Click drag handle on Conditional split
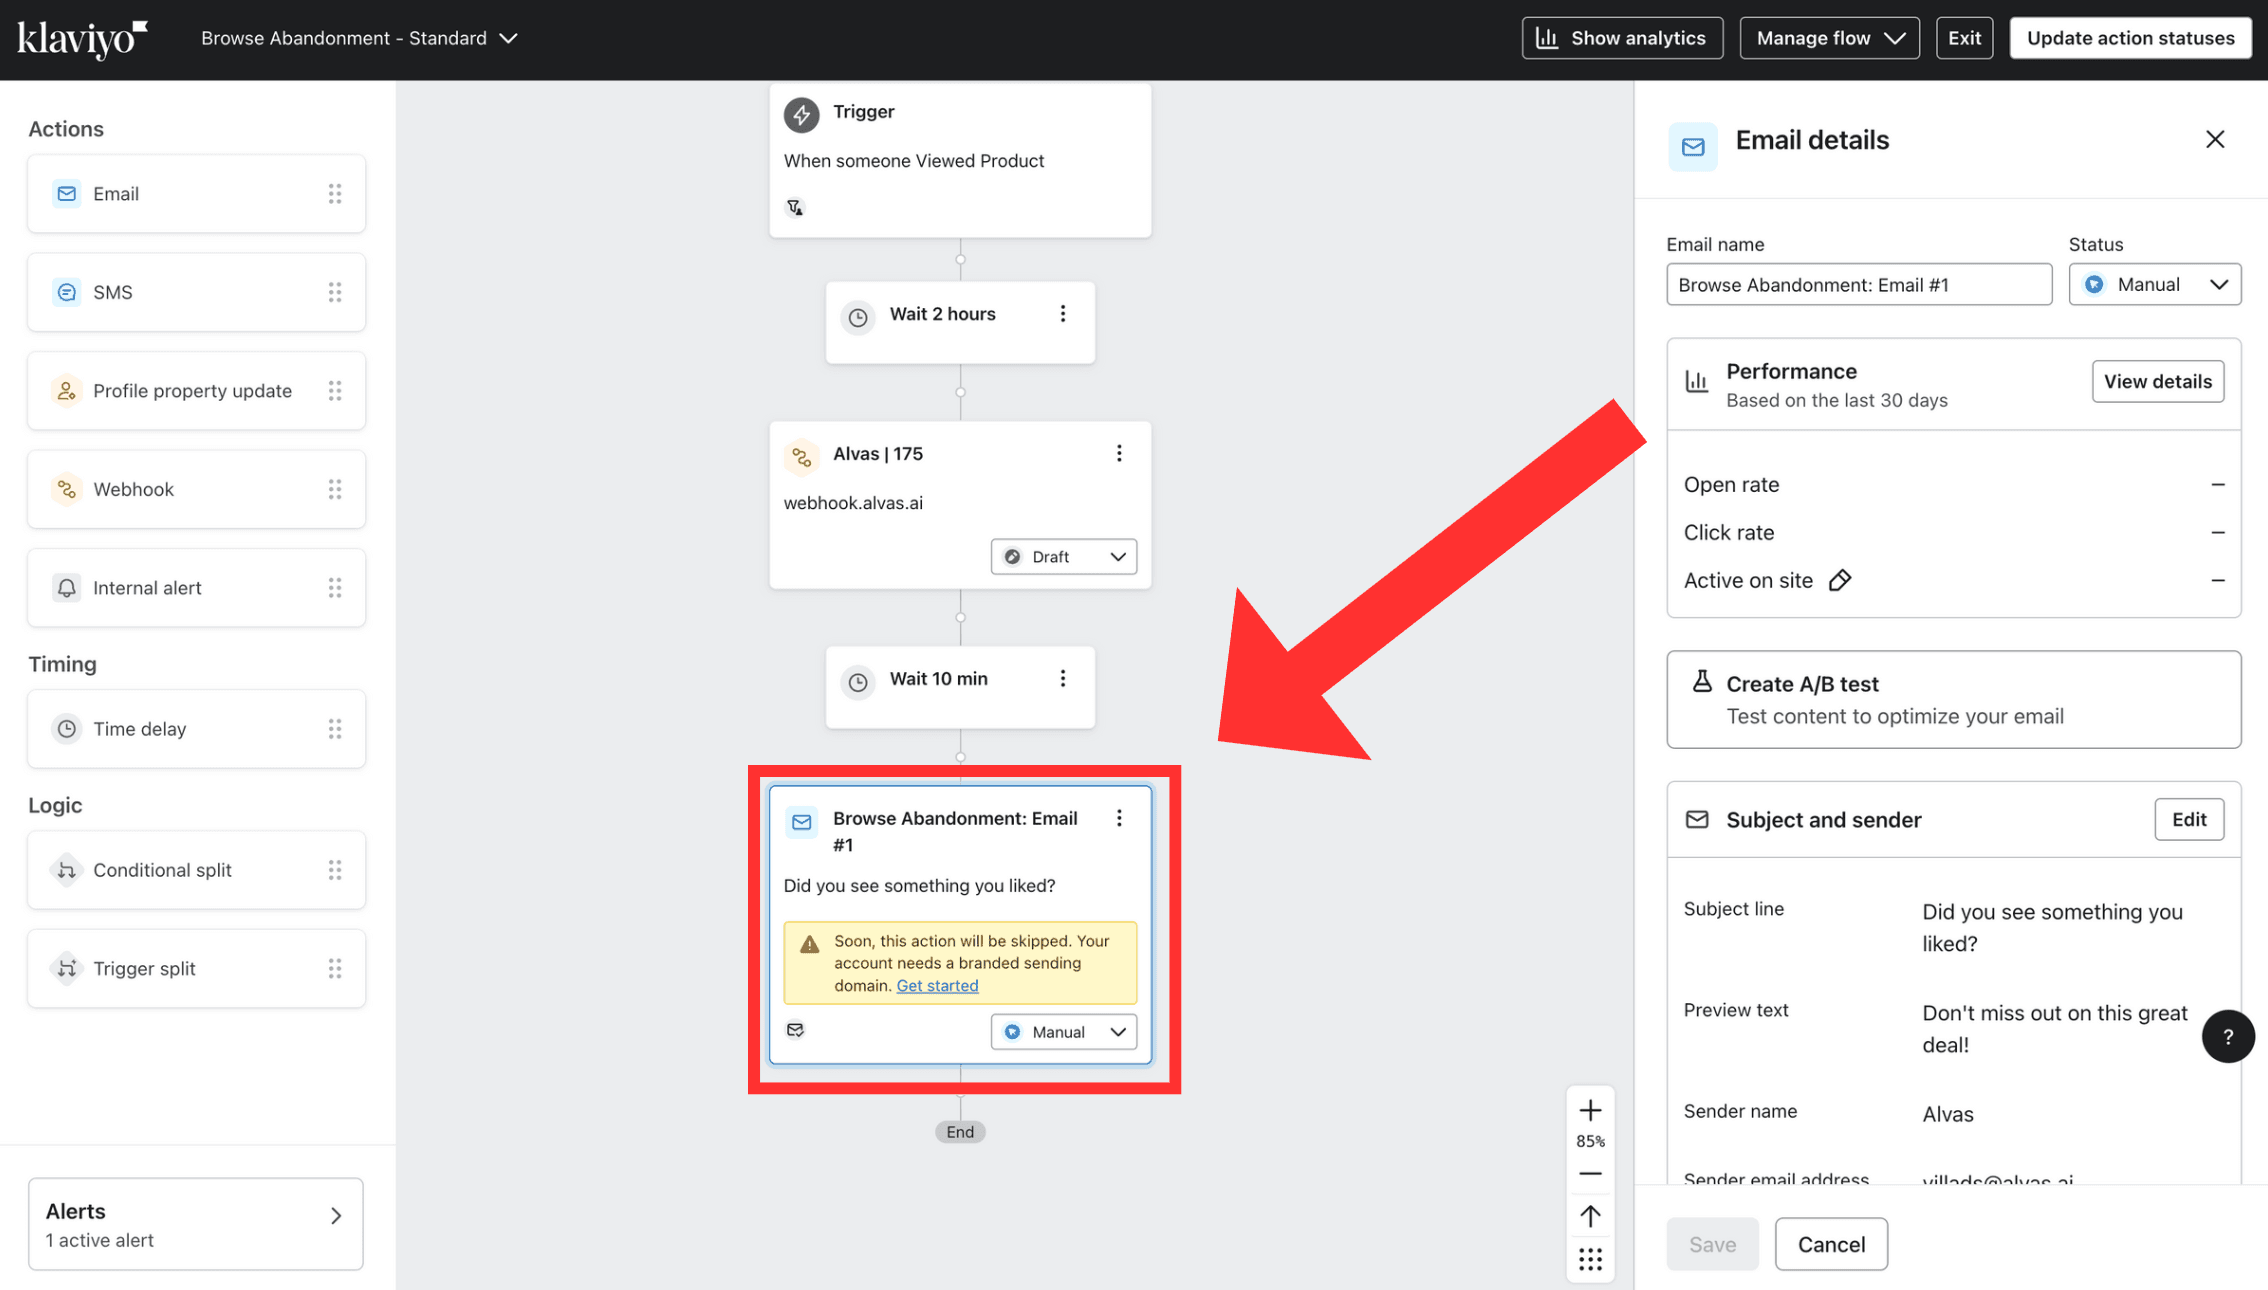Viewport: 2268px width, 1290px height. [335, 870]
